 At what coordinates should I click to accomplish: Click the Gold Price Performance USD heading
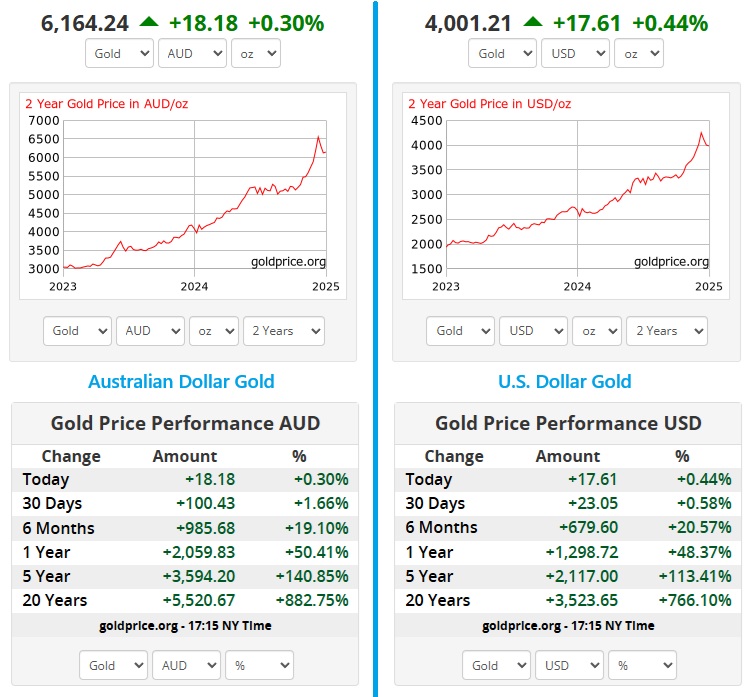tap(567, 423)
